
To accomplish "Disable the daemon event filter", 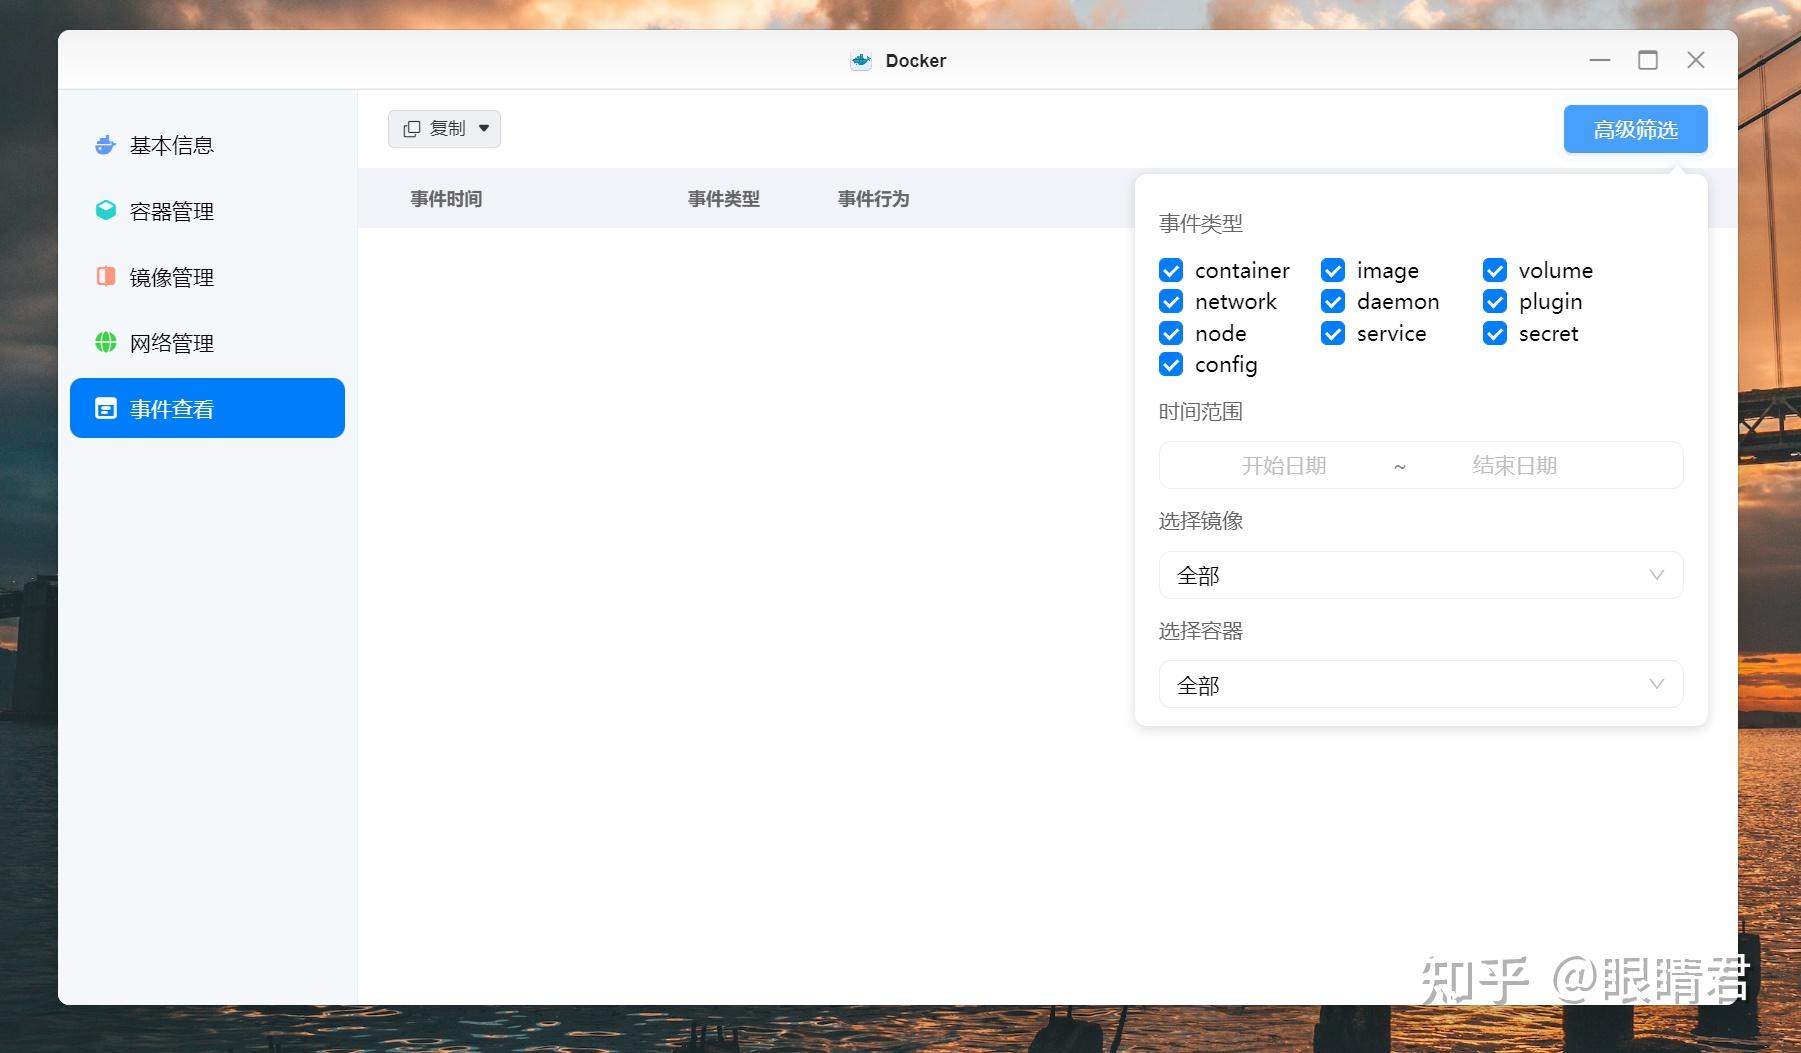I will tap(1333, 301).
